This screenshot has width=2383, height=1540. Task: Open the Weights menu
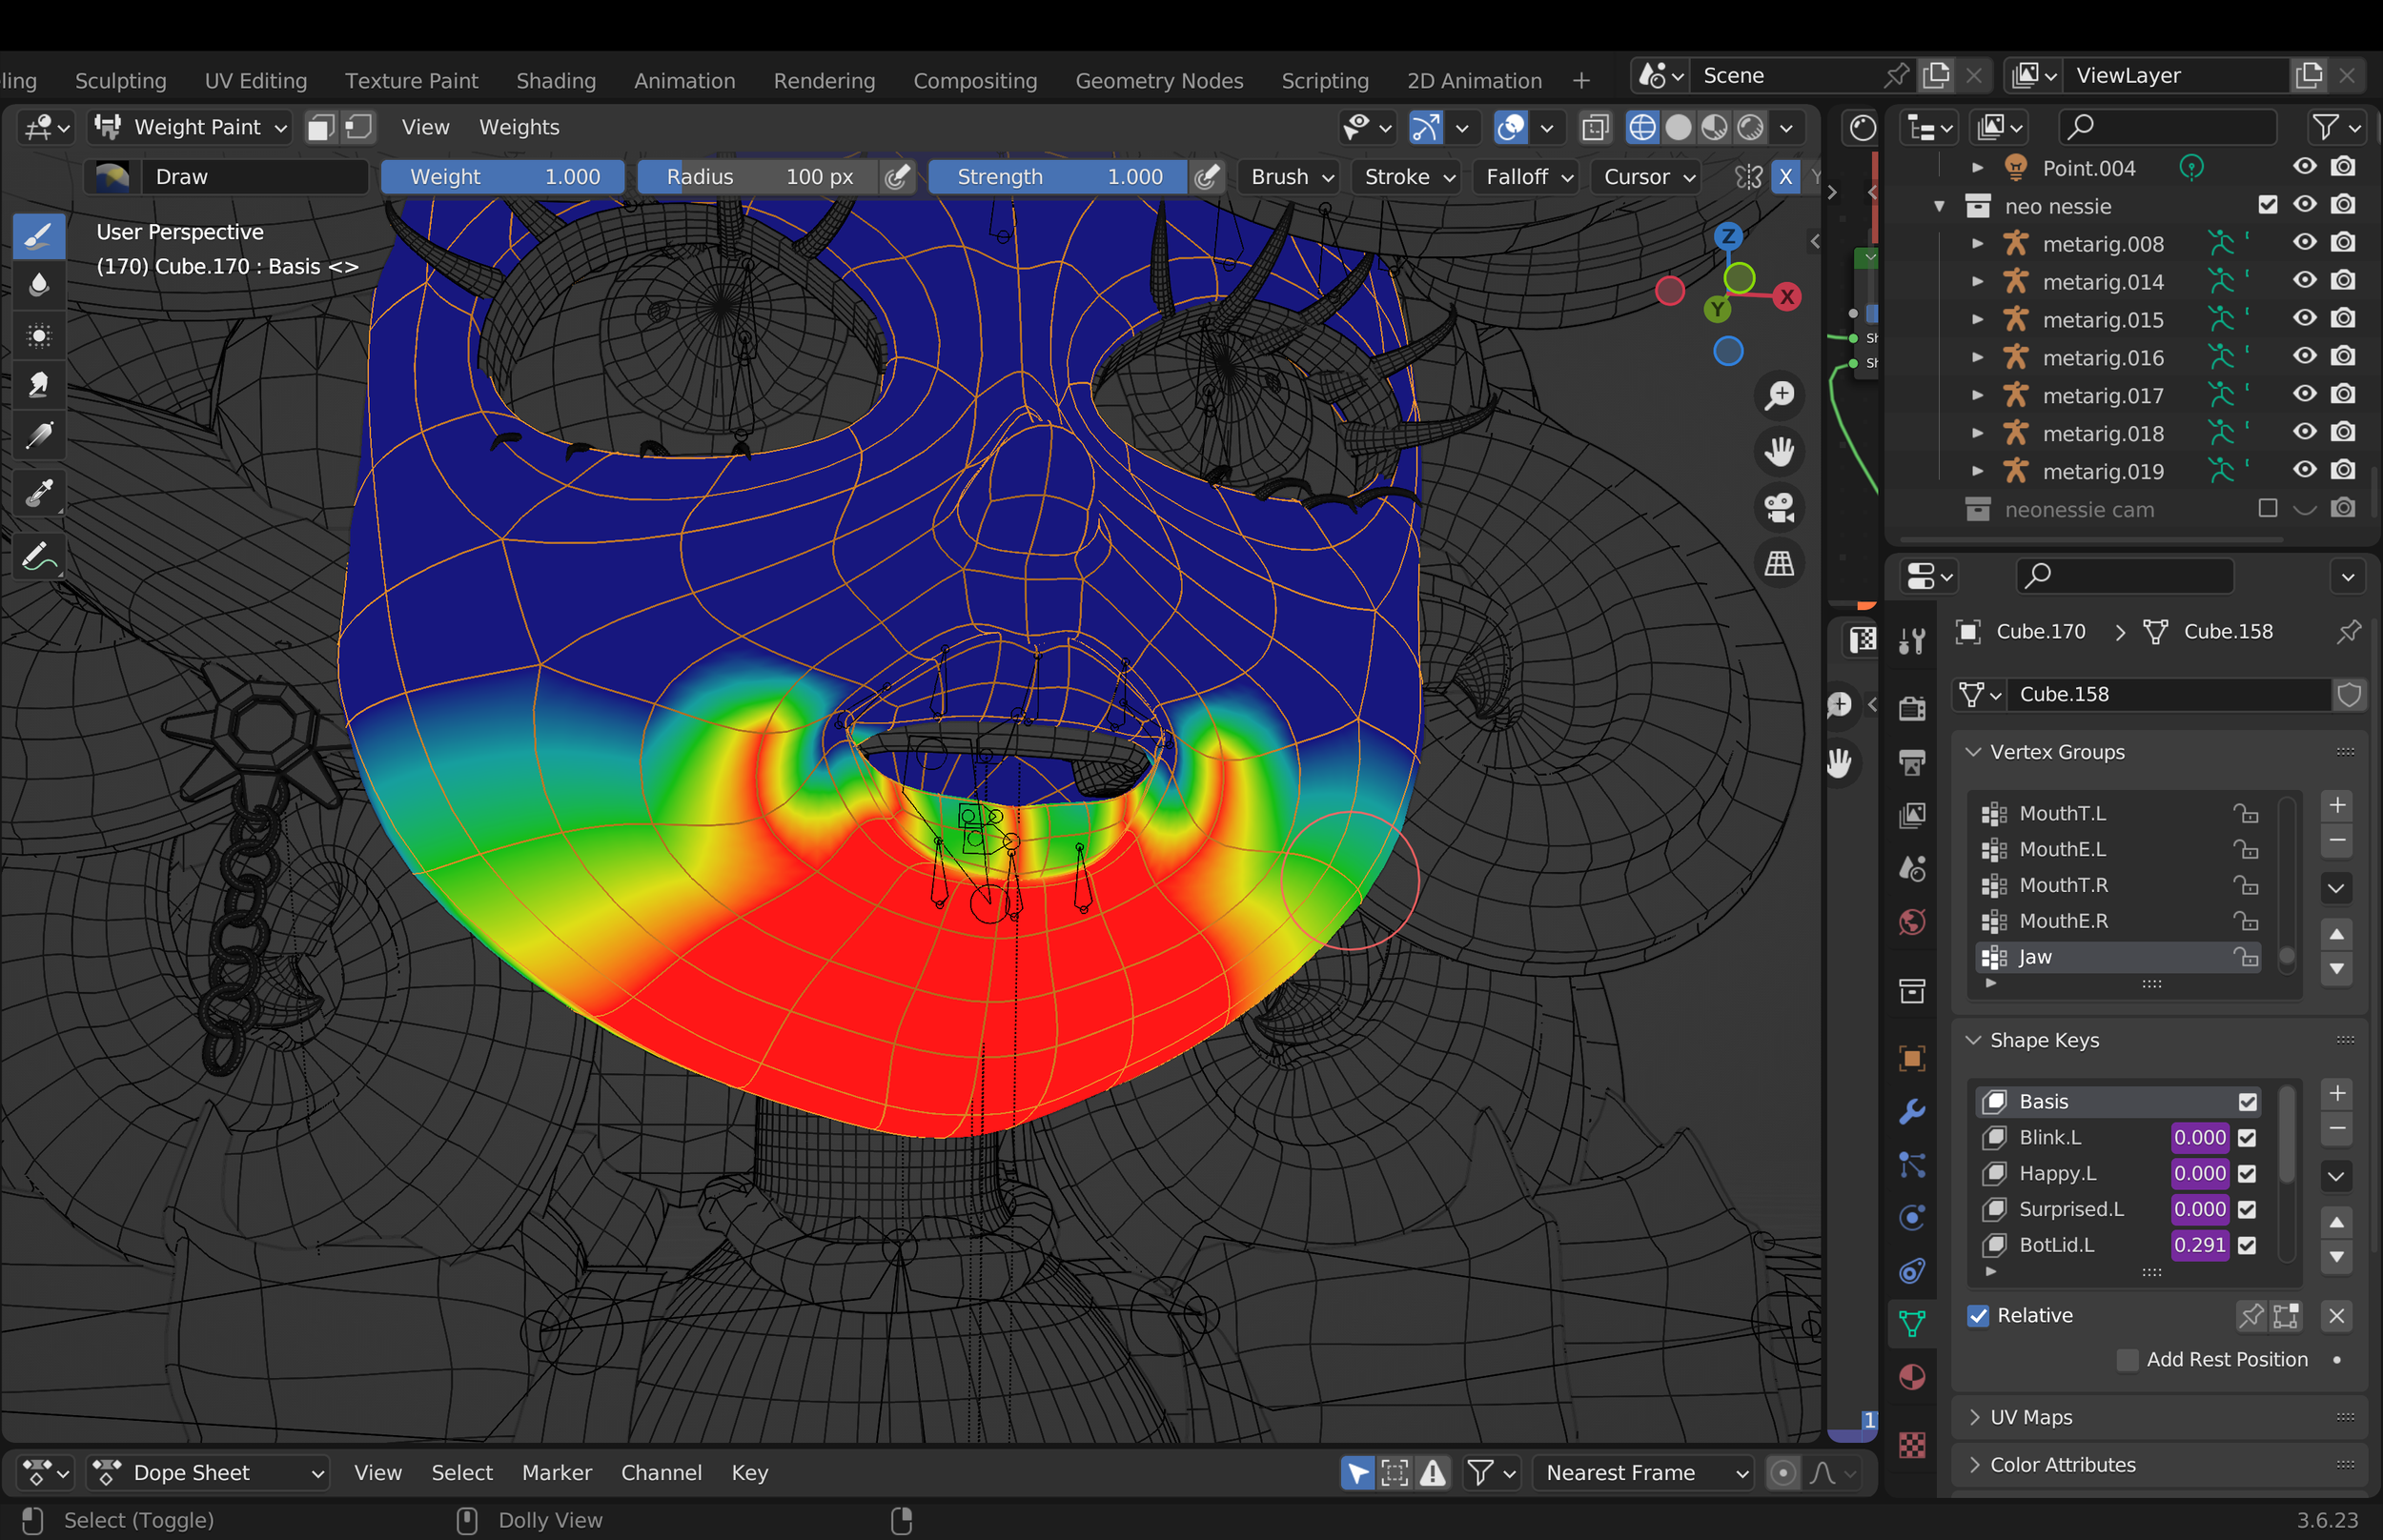point(519,127)
